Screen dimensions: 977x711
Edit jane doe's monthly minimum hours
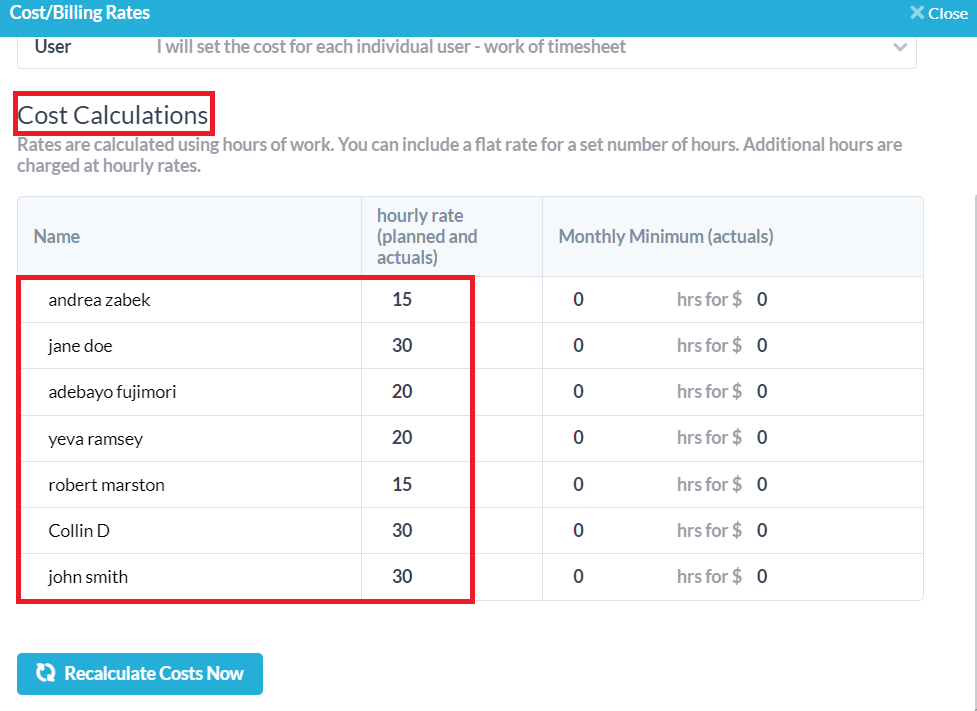coord(577,345)
